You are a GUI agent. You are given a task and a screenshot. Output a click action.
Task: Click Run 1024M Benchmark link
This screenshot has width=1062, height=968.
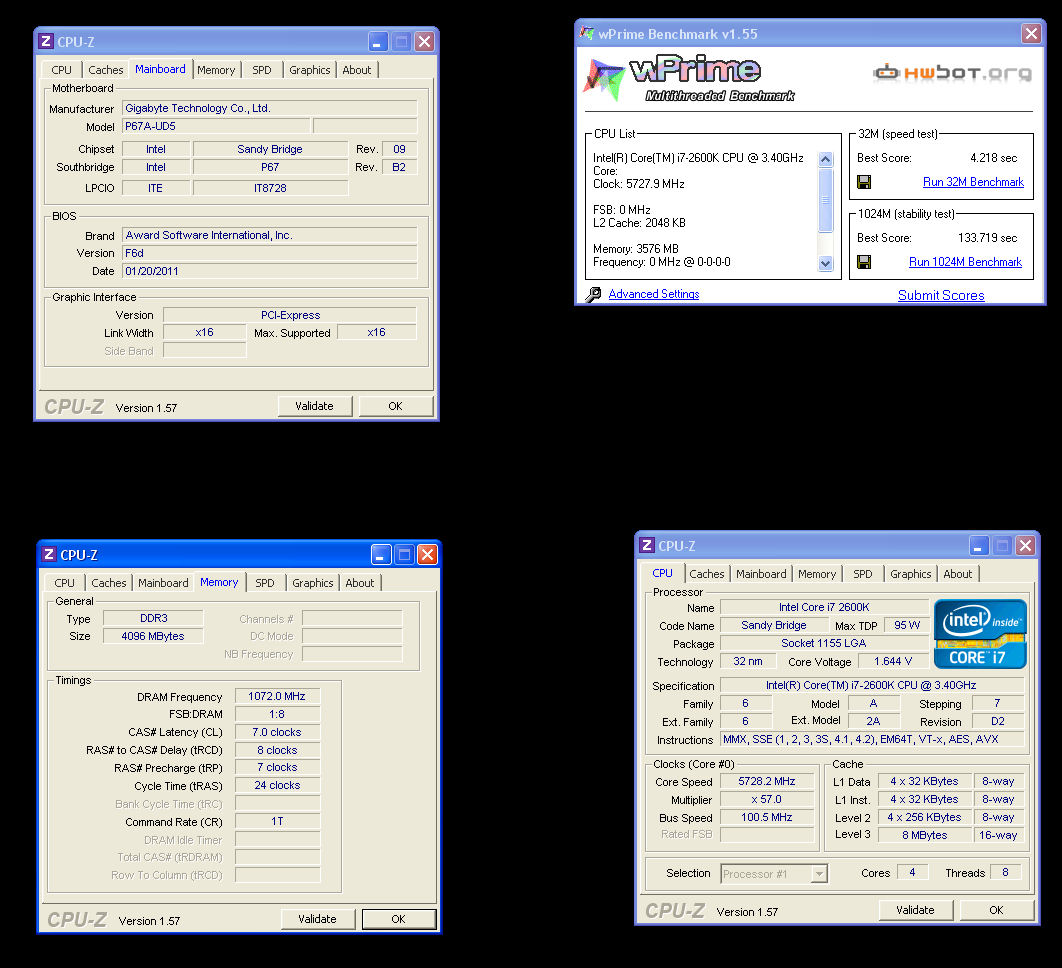[x=965, y=262]
